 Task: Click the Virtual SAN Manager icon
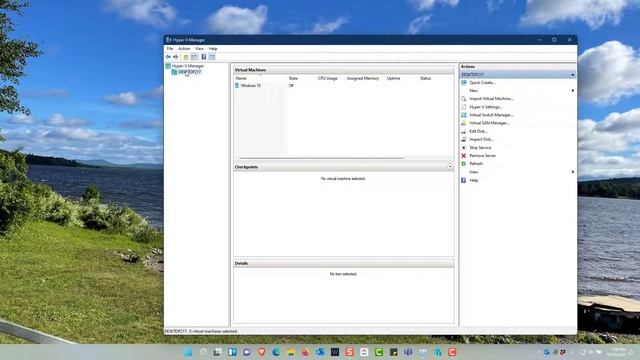(464, 123)
